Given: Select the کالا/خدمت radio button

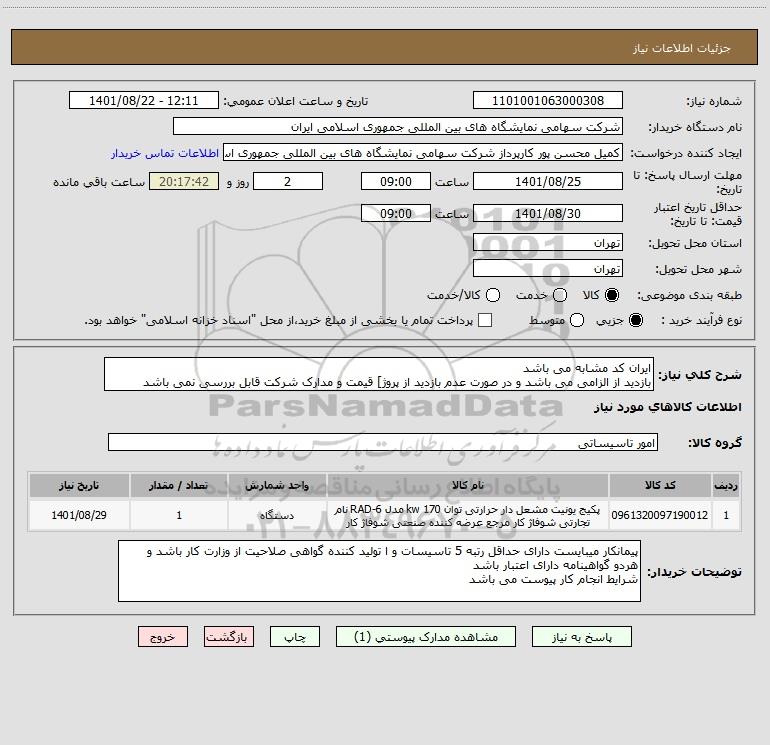Looking at the screenshot, I should click(493, 295).
